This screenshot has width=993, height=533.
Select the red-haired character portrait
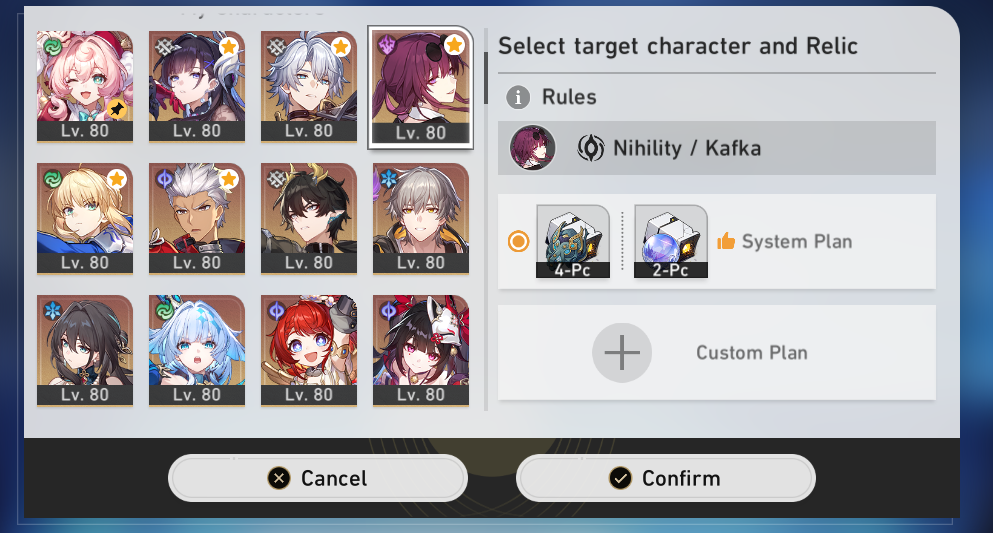tap(308, 350)
